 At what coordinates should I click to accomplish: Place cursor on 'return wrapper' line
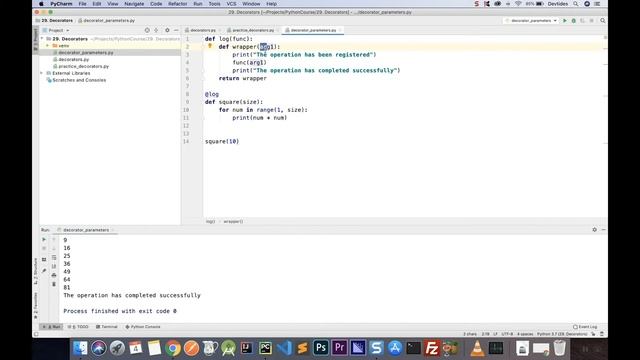pyautogui.click(x=242, y=78)
